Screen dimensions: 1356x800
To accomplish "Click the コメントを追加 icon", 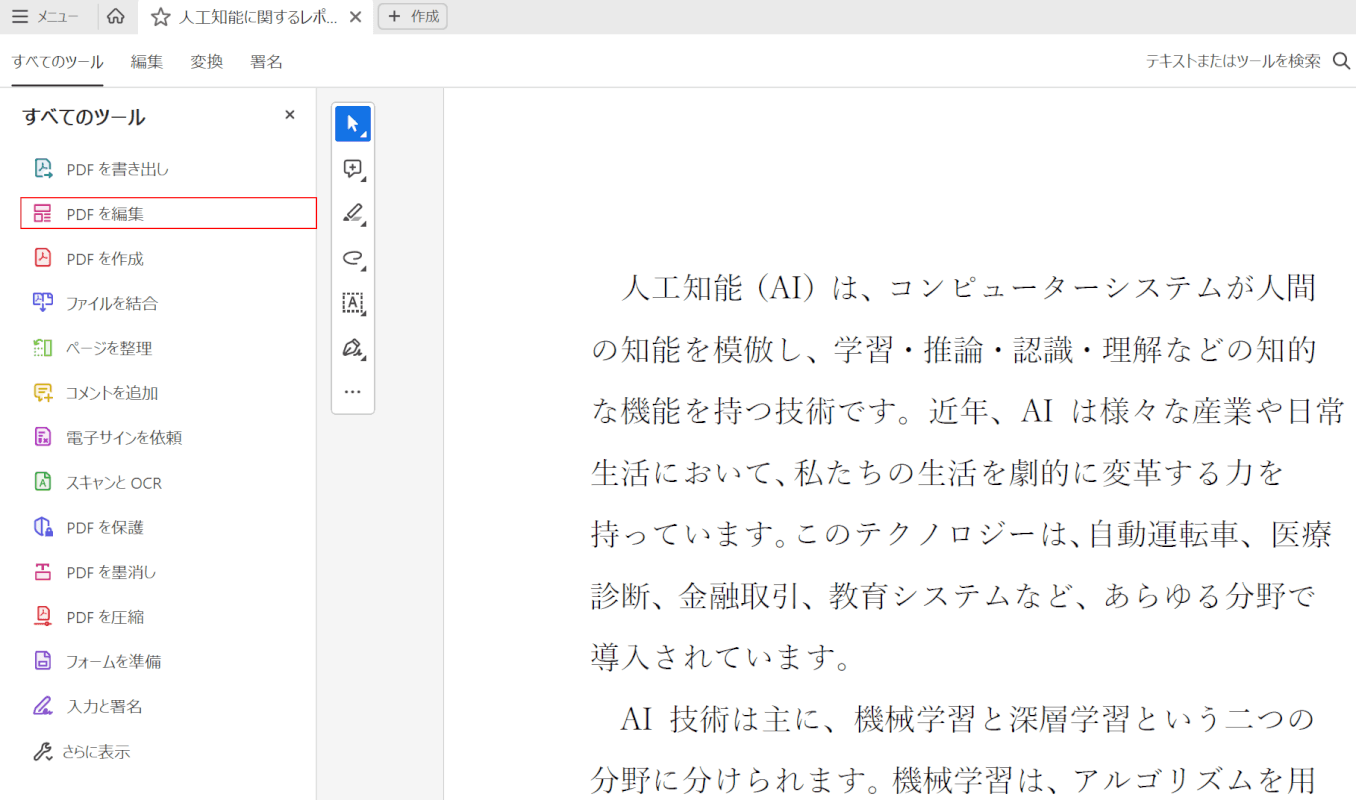I will 43,393.
